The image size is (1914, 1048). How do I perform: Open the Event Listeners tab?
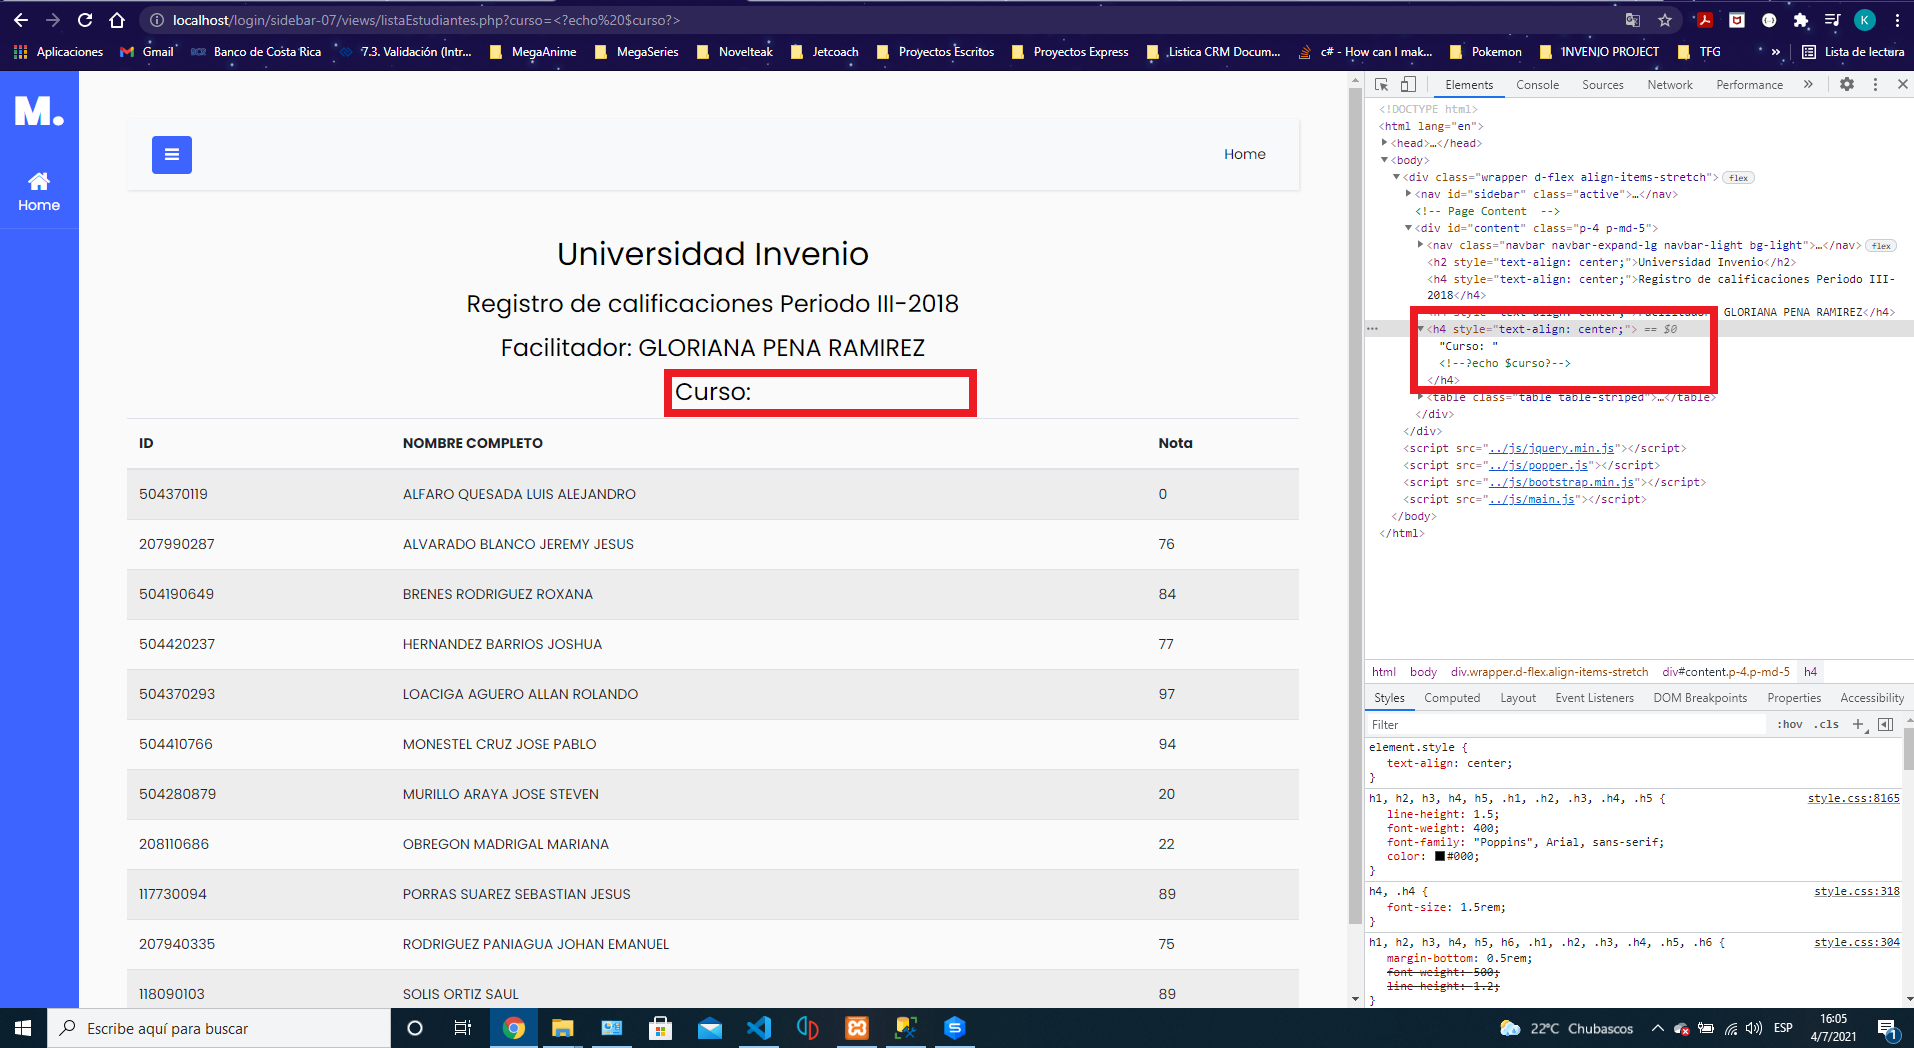click(x=1594, y=698)
